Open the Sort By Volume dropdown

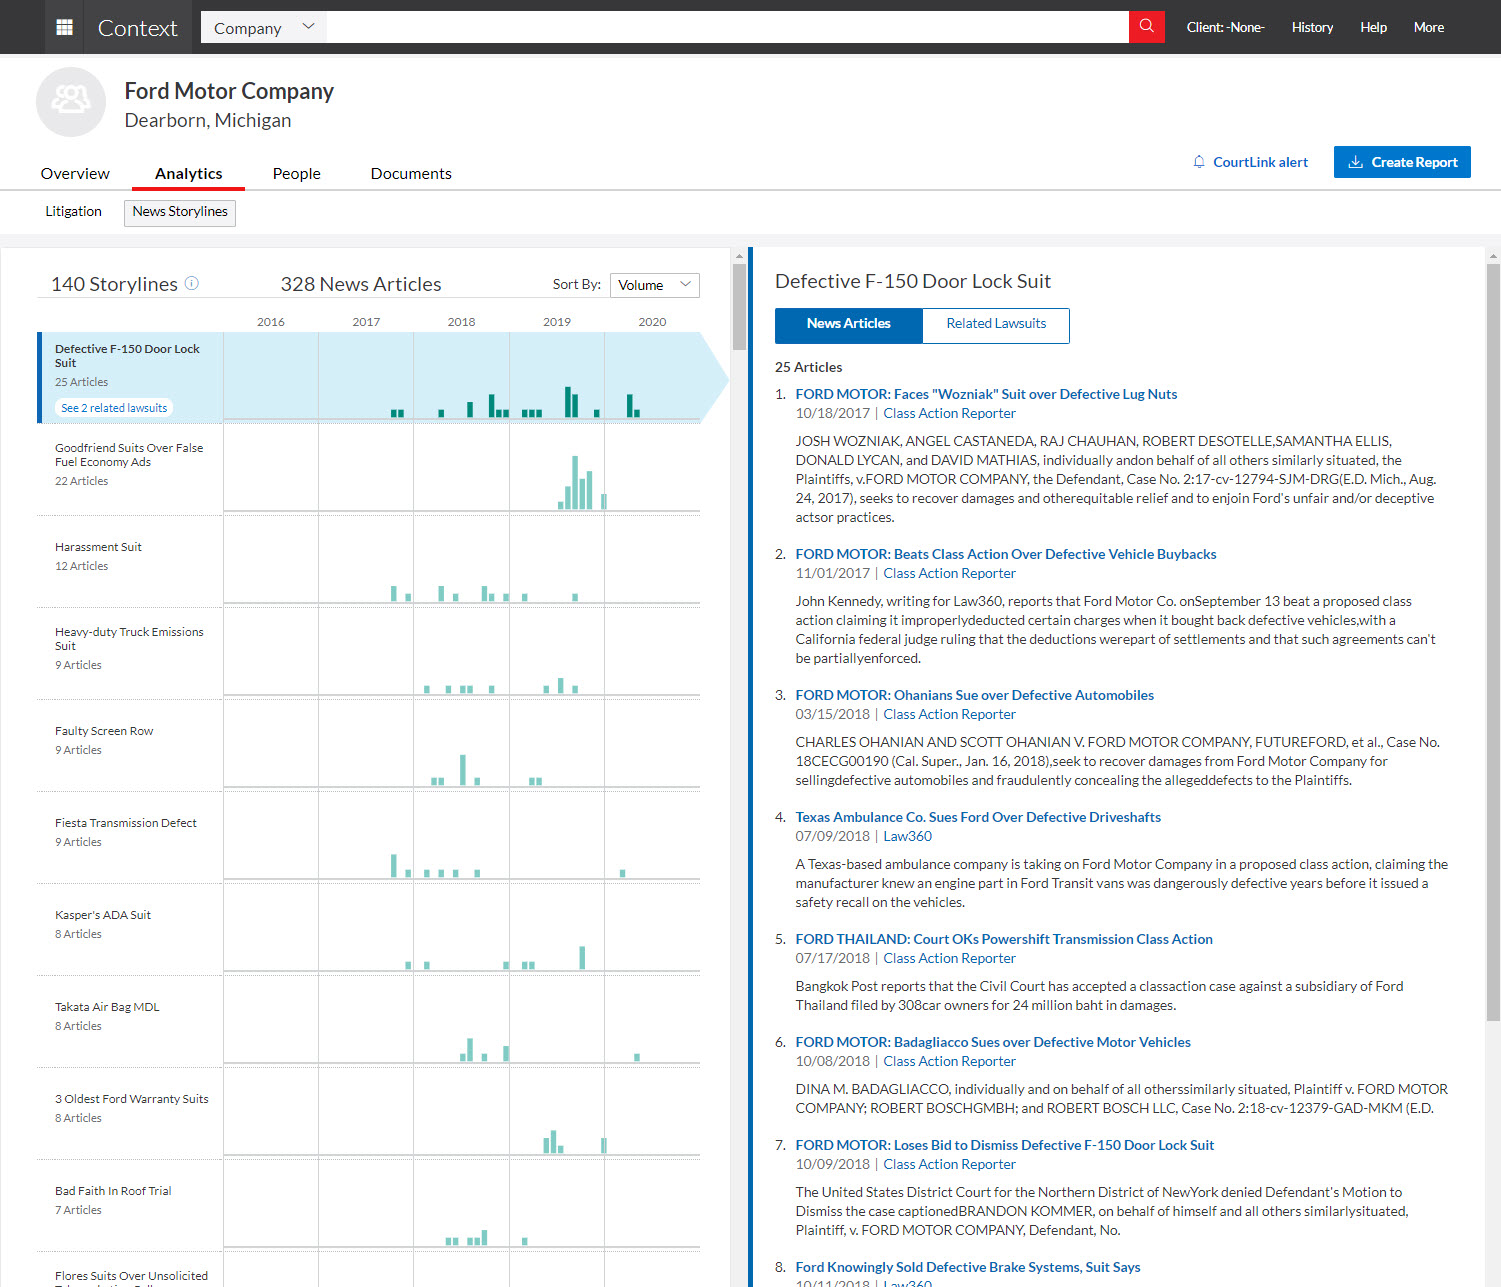[654, 285]
